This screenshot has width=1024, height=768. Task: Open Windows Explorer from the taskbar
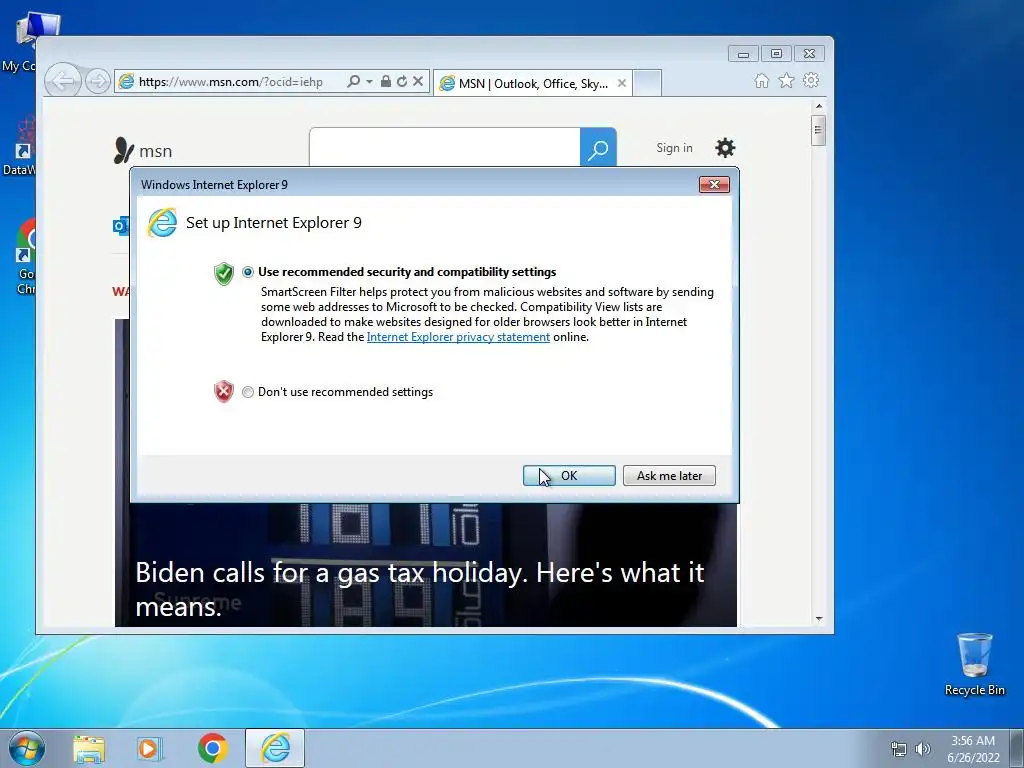click(x=89, y=748)
